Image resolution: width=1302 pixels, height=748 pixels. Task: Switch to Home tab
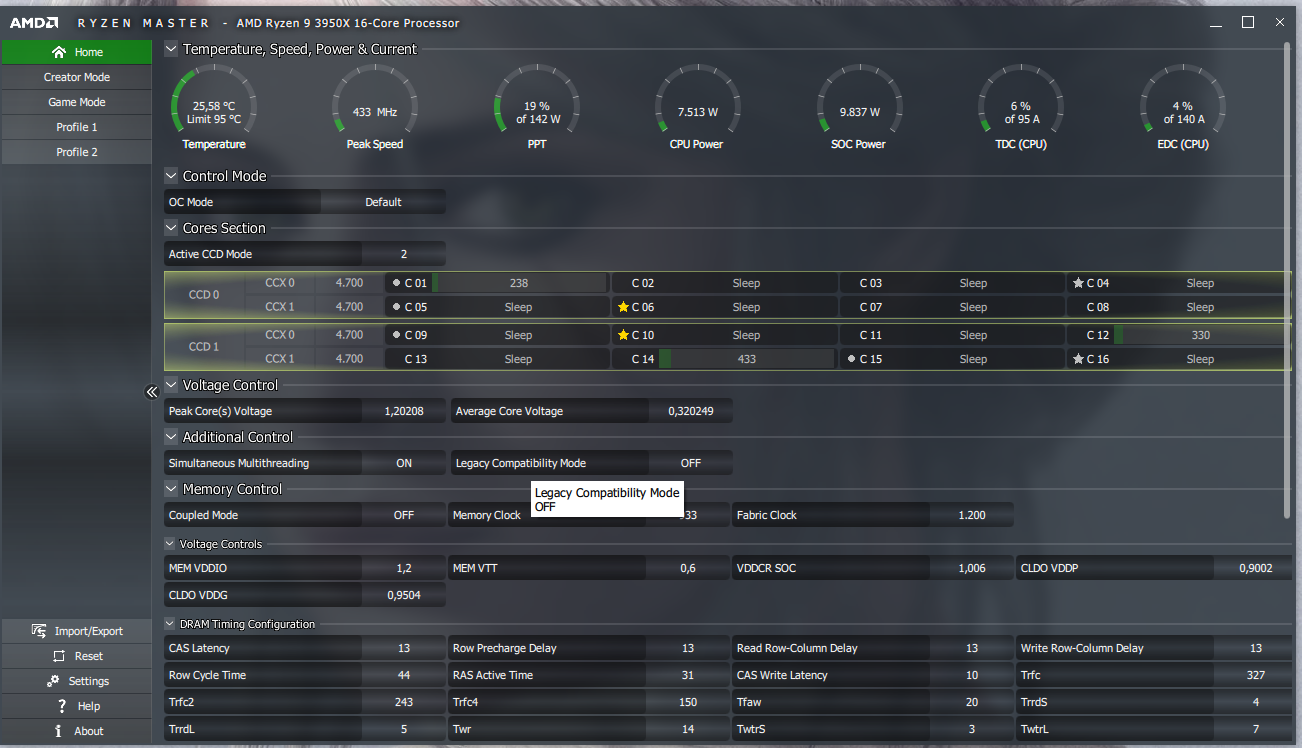pyautogui.click(x=77, y=52)
